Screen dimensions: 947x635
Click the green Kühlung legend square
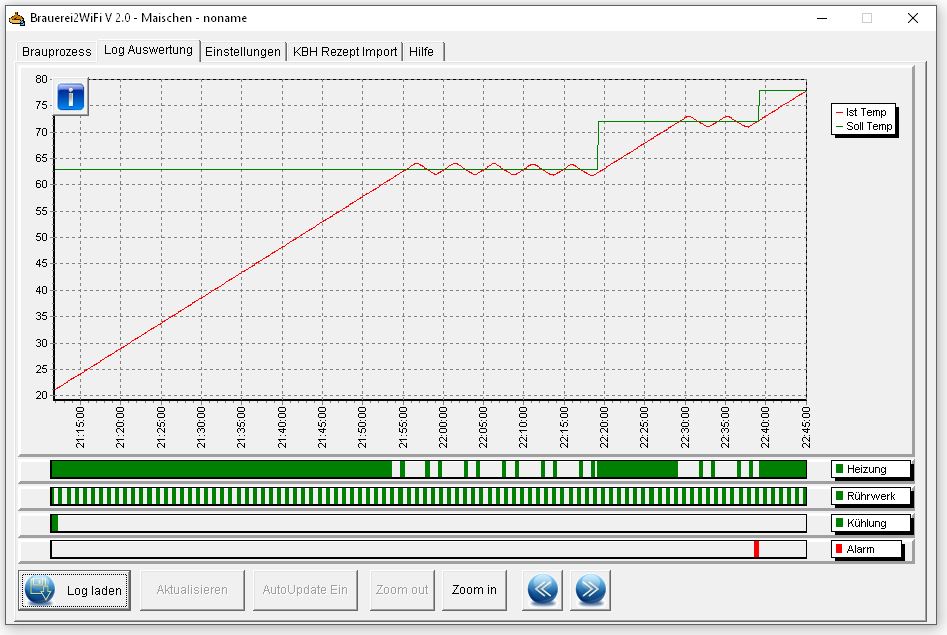(840, 523)
